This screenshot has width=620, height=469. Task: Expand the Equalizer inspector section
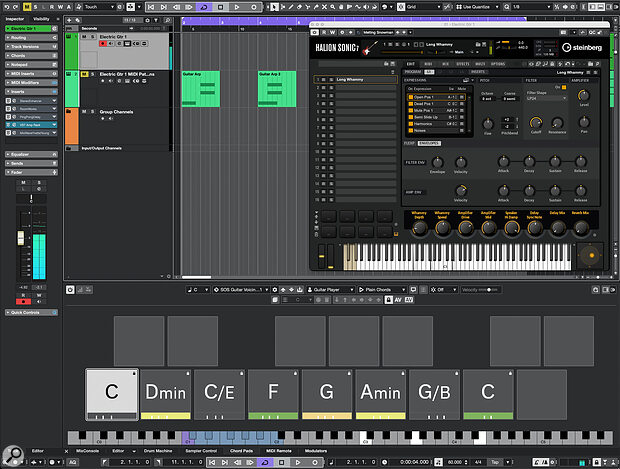pyautogui.click(x=31, y=154)
